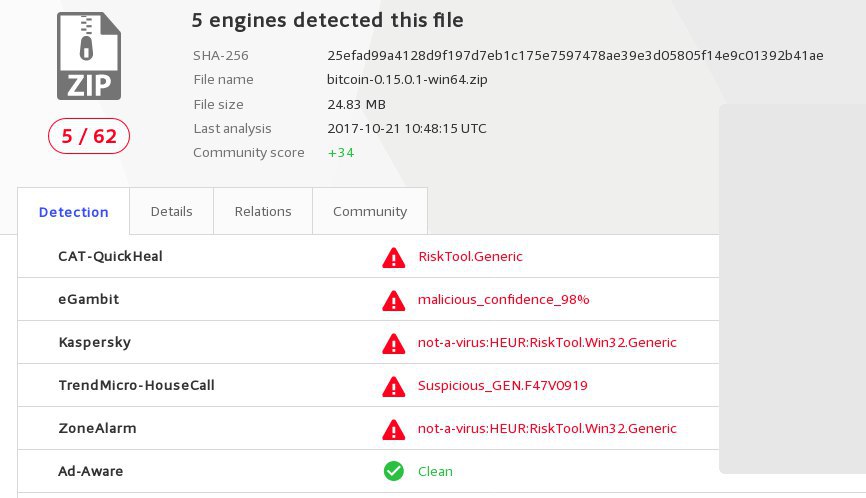The image size is (866, 498).
Task: Click the warning icon in Kaspersky row
Action: click(393, 343)
